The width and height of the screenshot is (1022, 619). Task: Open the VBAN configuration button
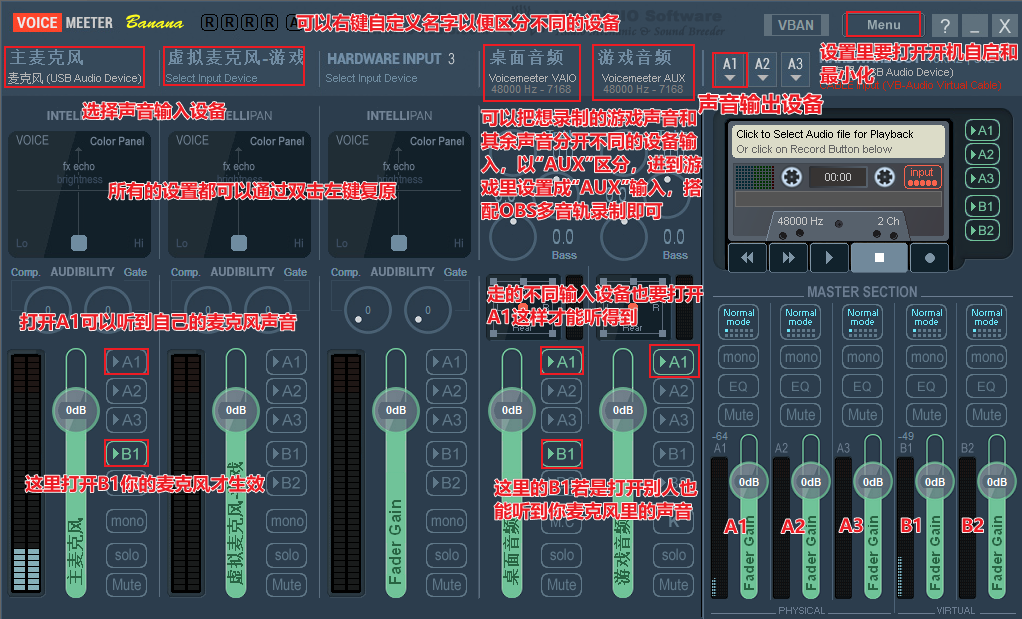pyautogui.click(x=795, y=26)
